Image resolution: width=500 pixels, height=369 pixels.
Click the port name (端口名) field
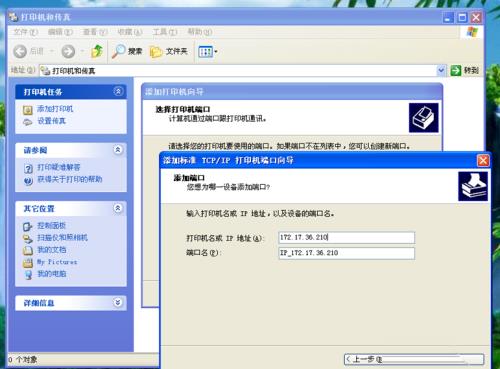coord(347,253)
